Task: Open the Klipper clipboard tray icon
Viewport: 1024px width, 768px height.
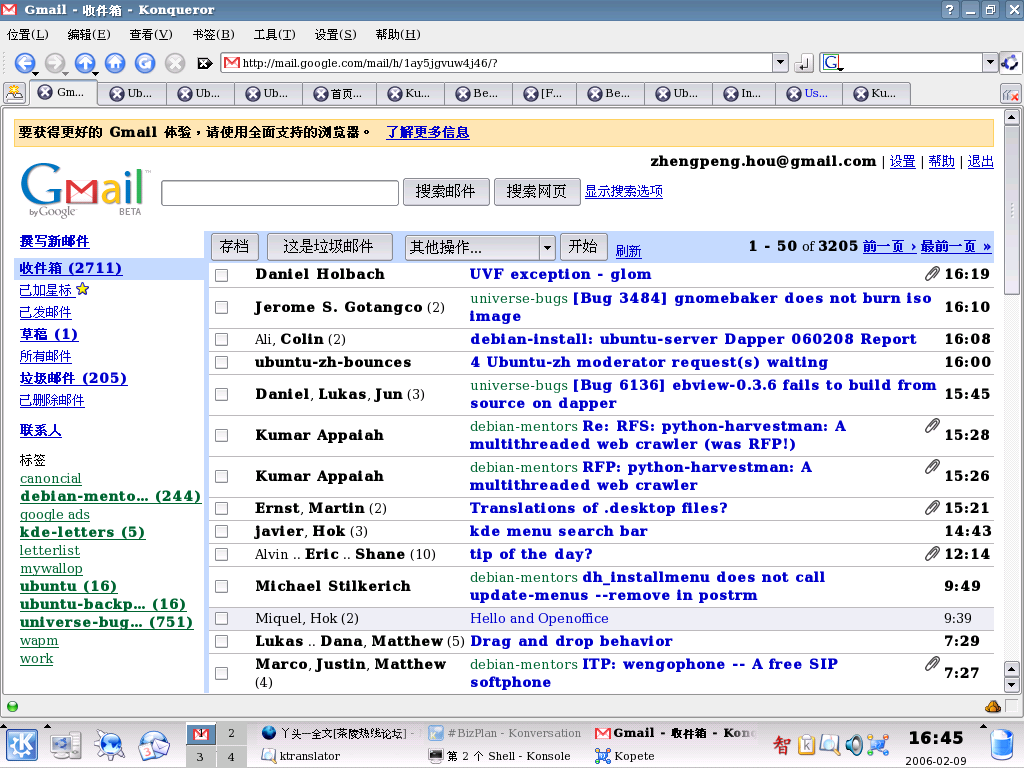Action: [x=807, y=744]
